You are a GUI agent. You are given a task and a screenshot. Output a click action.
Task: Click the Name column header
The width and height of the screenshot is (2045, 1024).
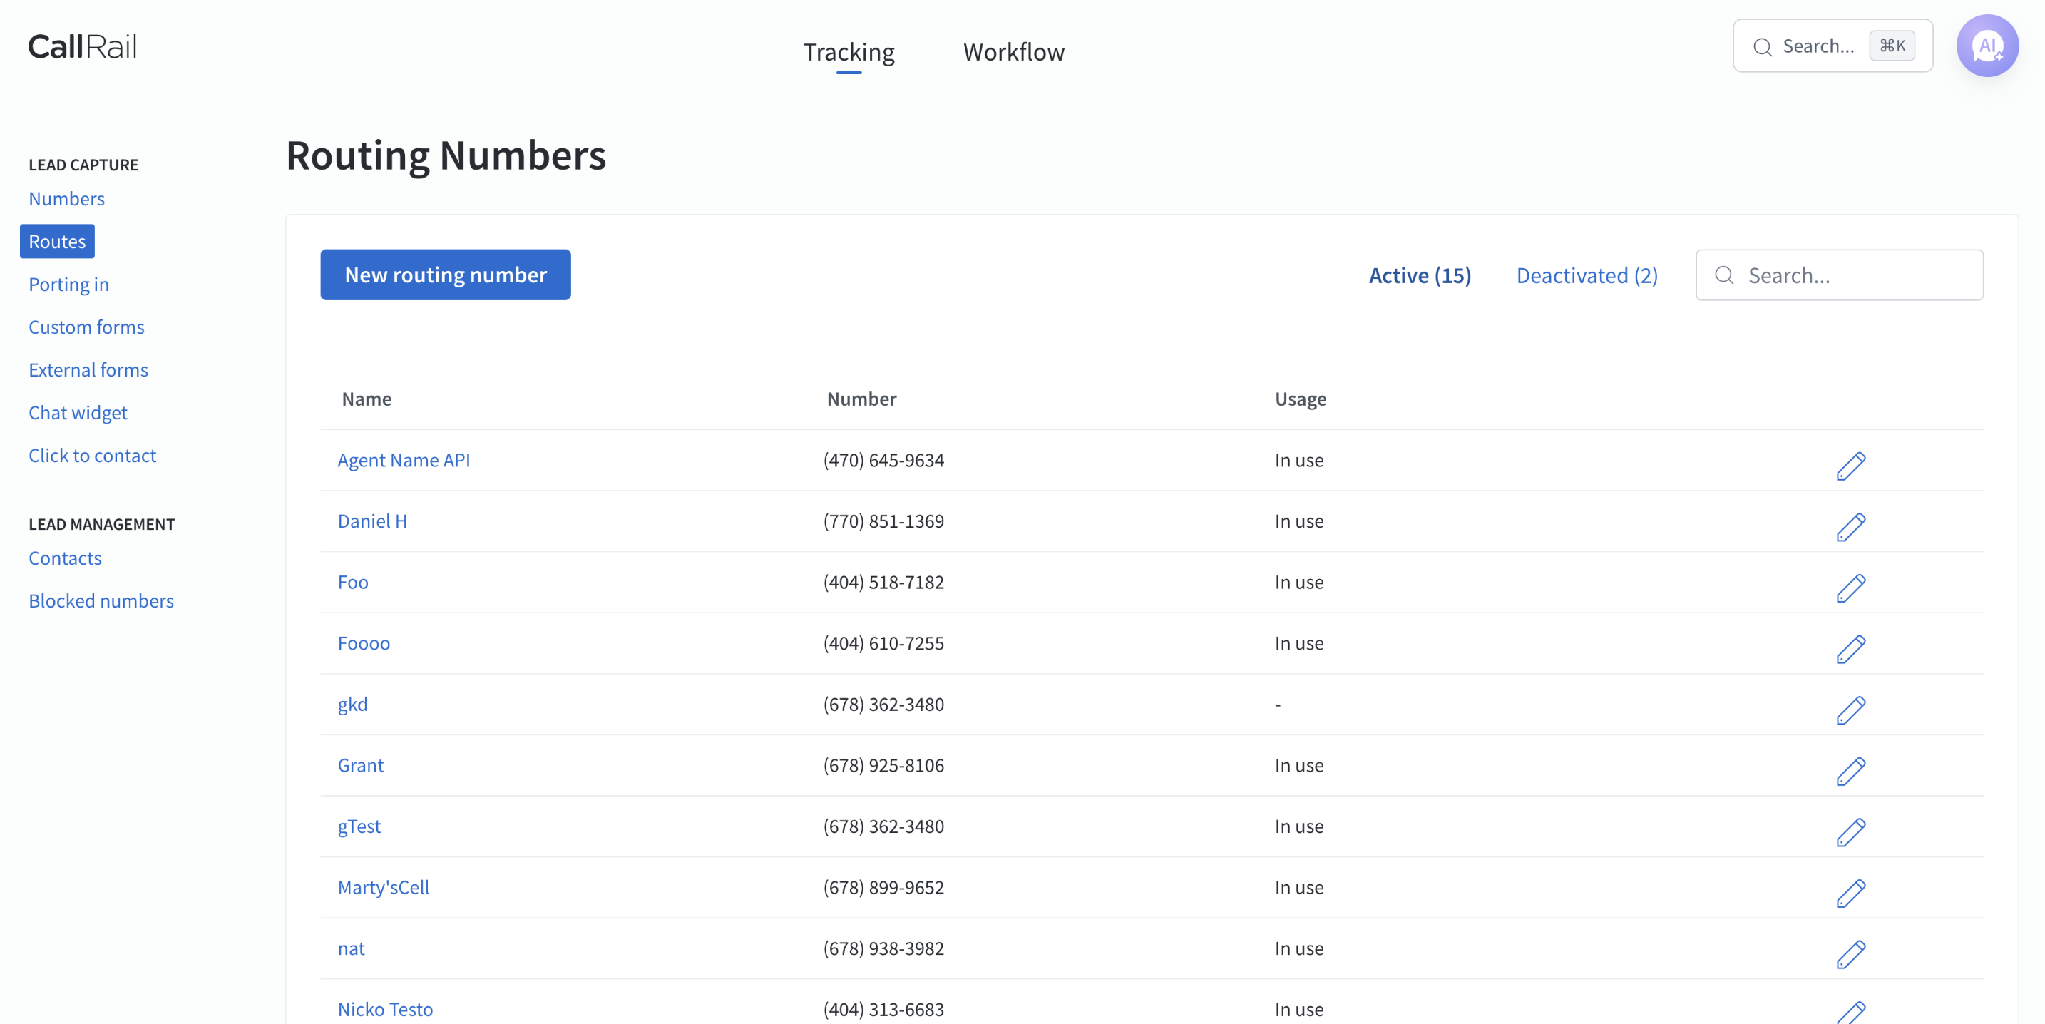tap(367, 399)
